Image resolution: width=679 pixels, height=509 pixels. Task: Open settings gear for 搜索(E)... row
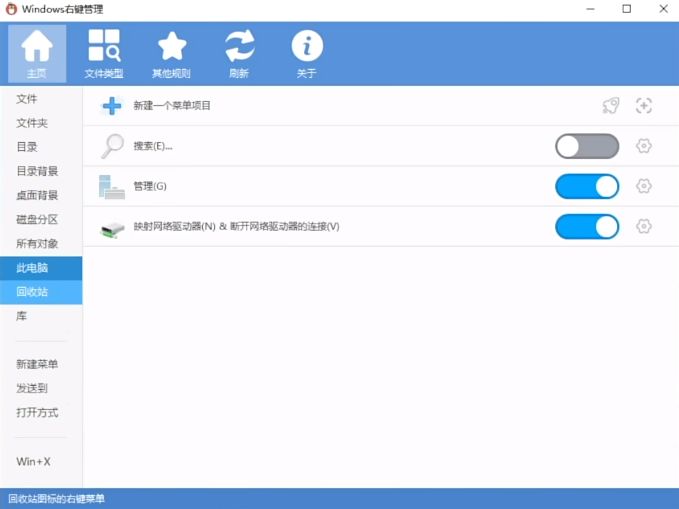click(644, 146)
